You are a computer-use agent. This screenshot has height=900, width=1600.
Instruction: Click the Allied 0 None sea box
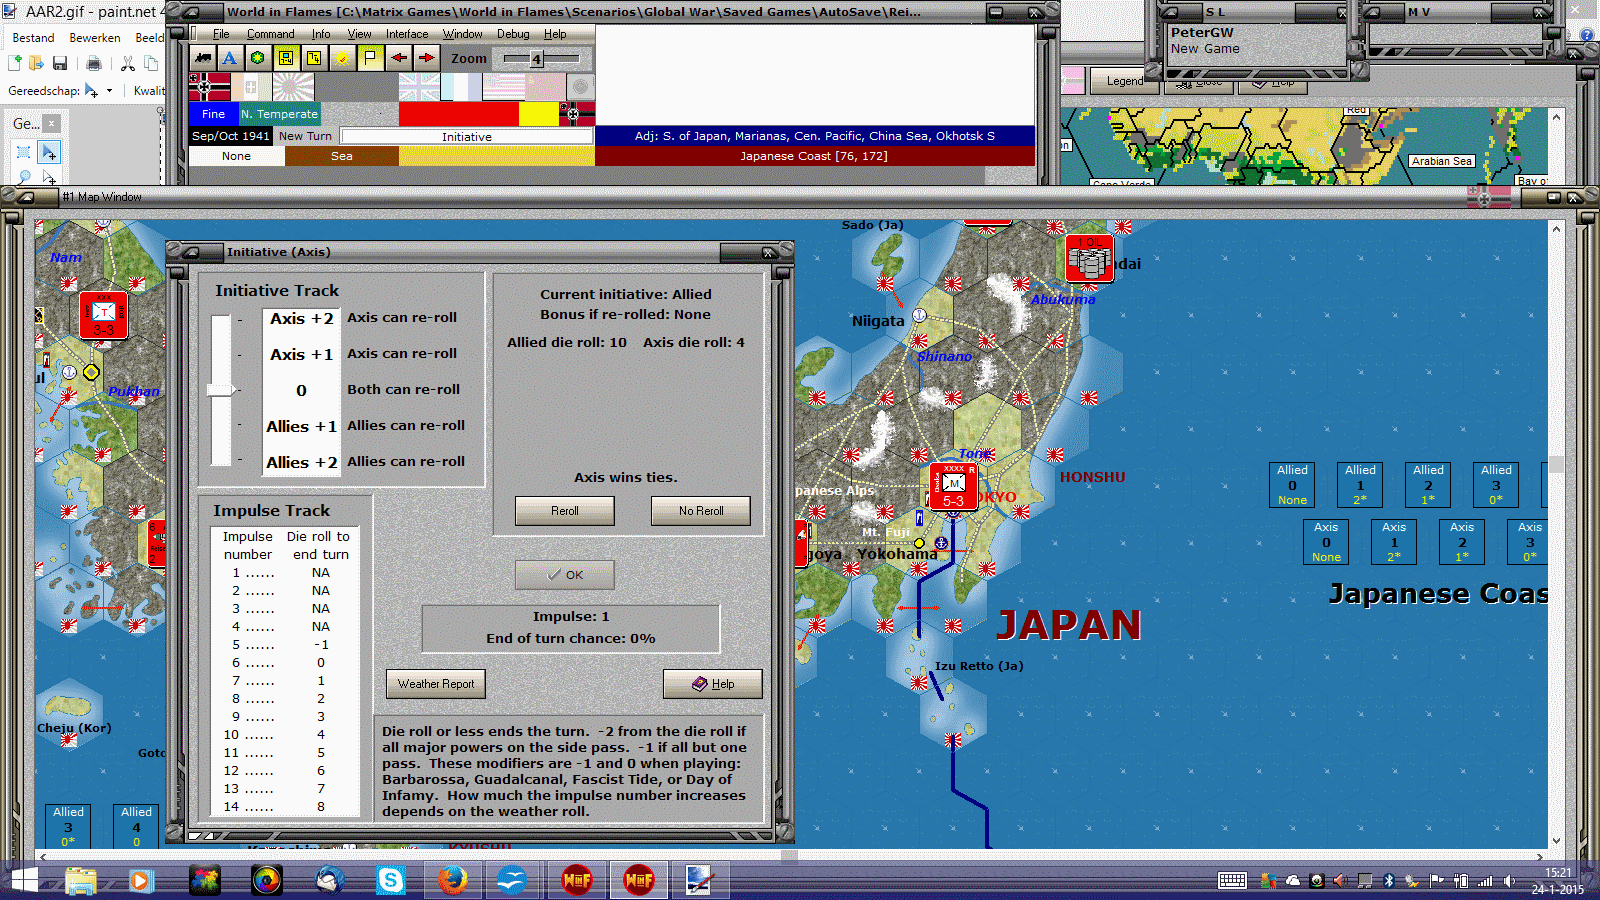(x=1292, y=485)
